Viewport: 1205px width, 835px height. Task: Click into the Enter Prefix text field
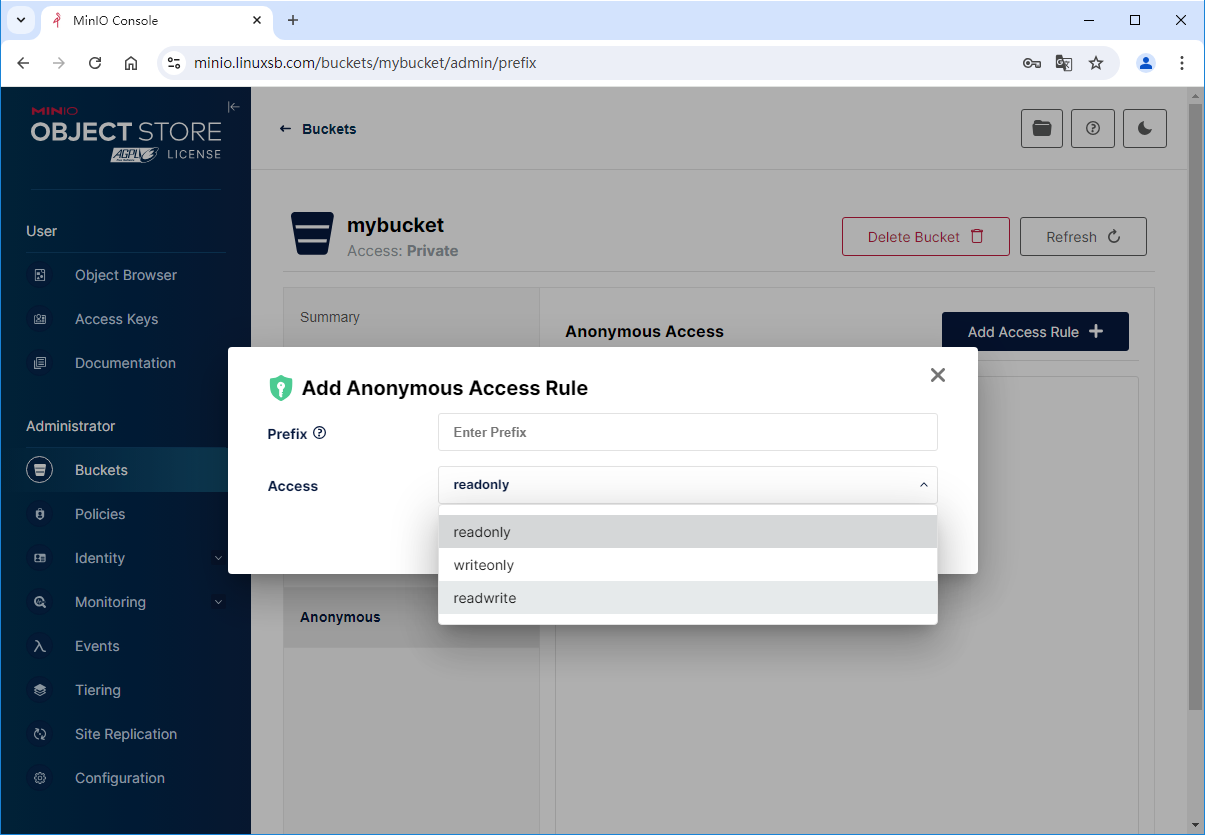click(x=687, y=432)
